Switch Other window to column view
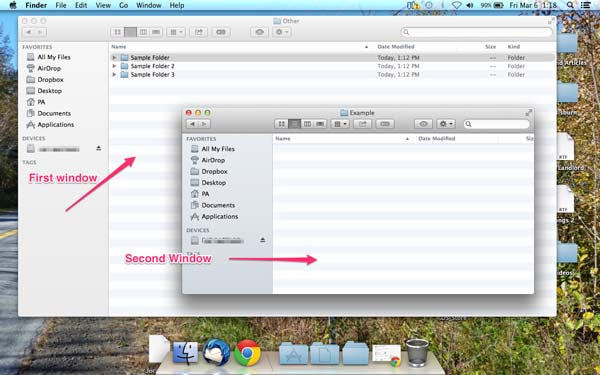The width and height of the screenshot is (600, 375). click(x=143, y=32)
